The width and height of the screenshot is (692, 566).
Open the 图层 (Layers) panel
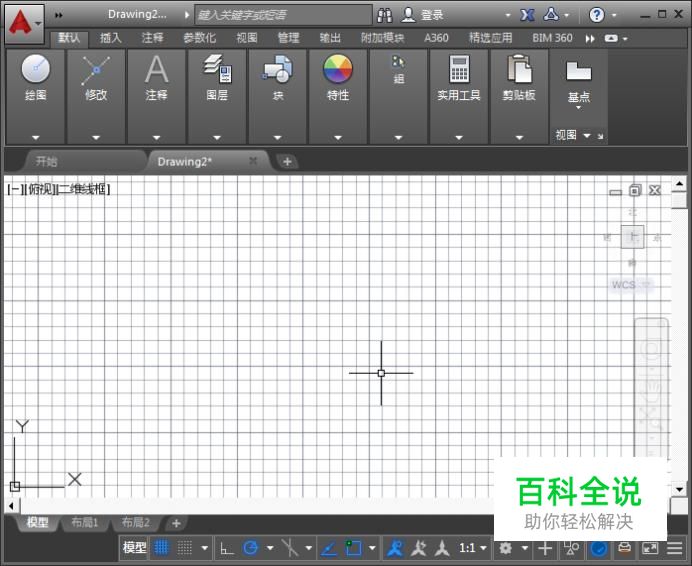tap(217, 79)
